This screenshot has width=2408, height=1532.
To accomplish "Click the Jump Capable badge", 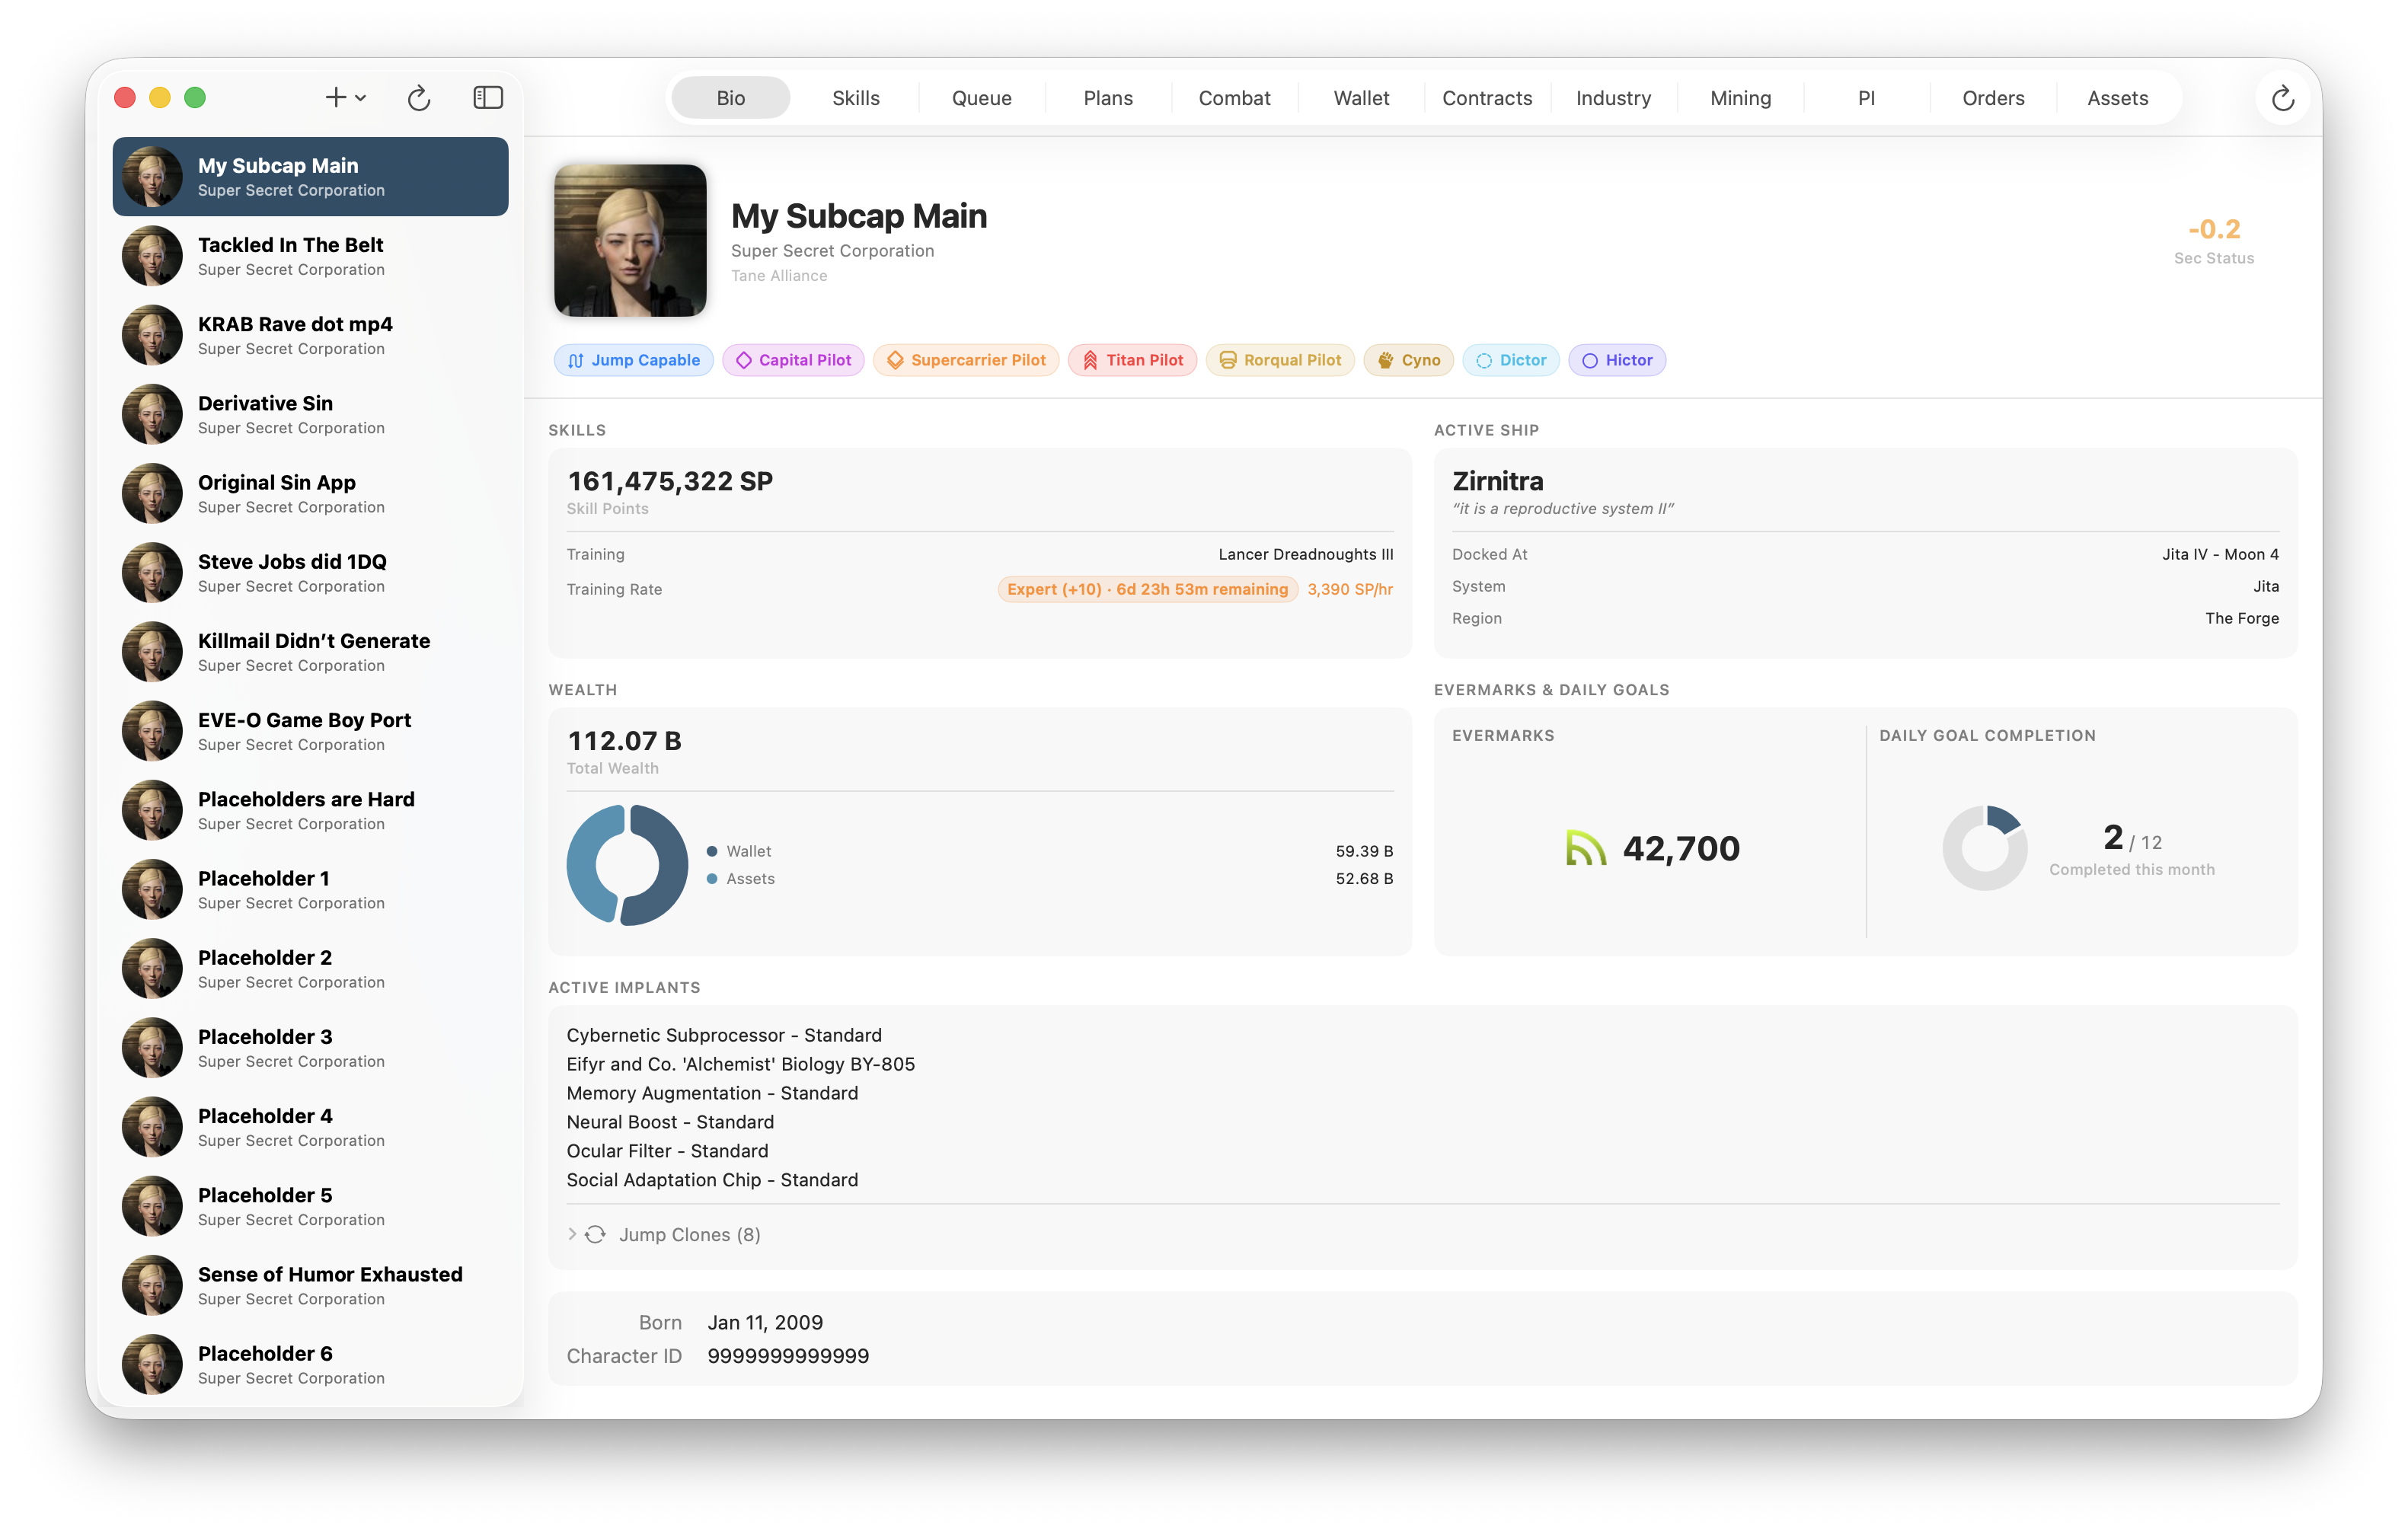I will click(x=634, y=360).
